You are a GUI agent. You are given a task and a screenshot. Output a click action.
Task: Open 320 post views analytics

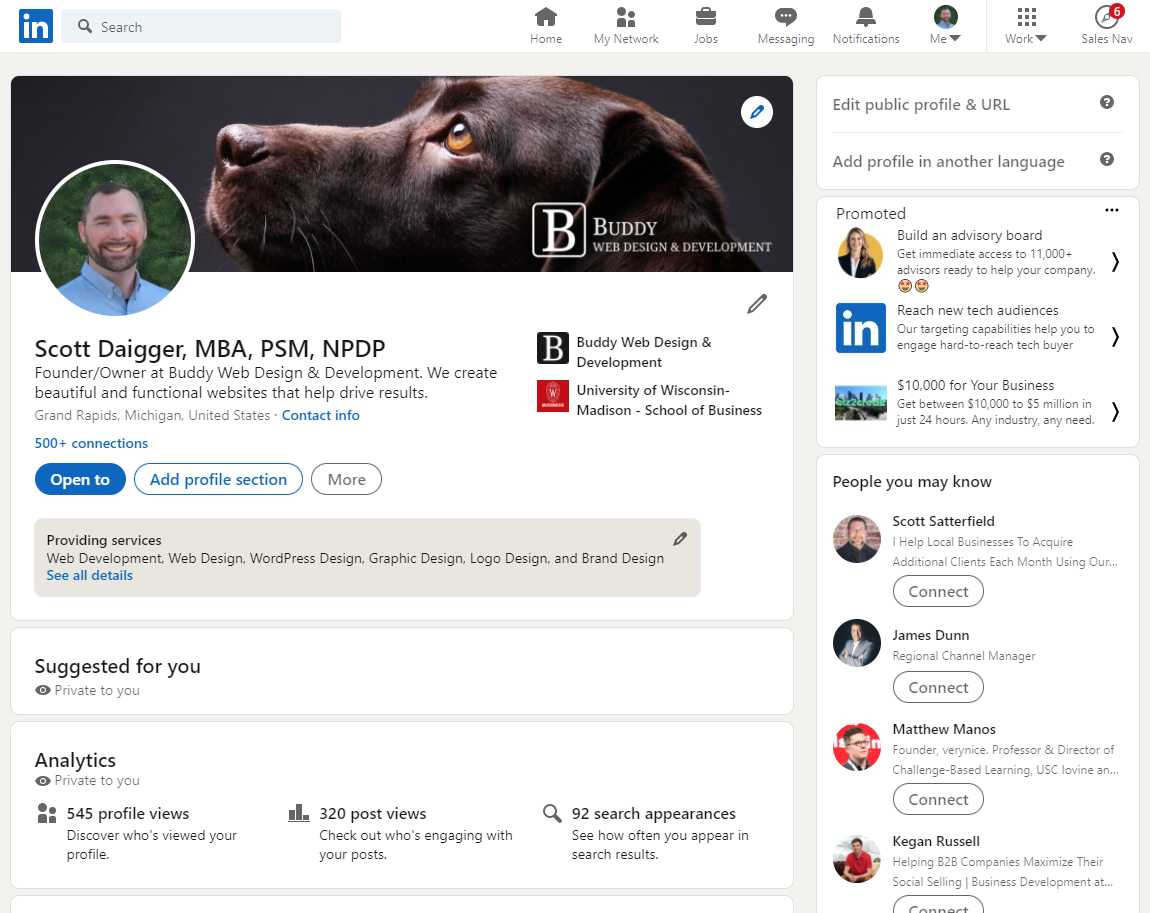(373, 813)
